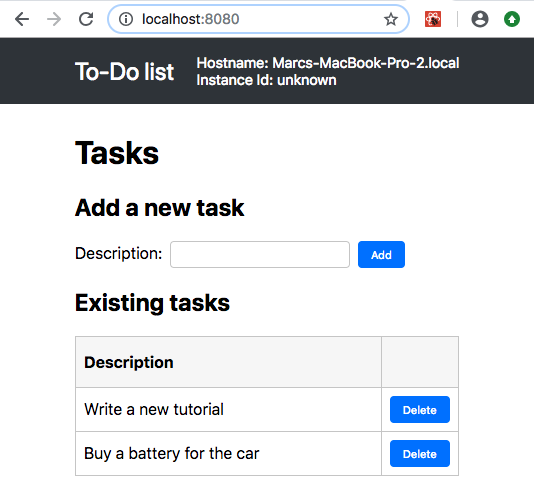This screenshot has width=534, height=489.
Task: Open the red extension icon
Action: pos(433,19)
